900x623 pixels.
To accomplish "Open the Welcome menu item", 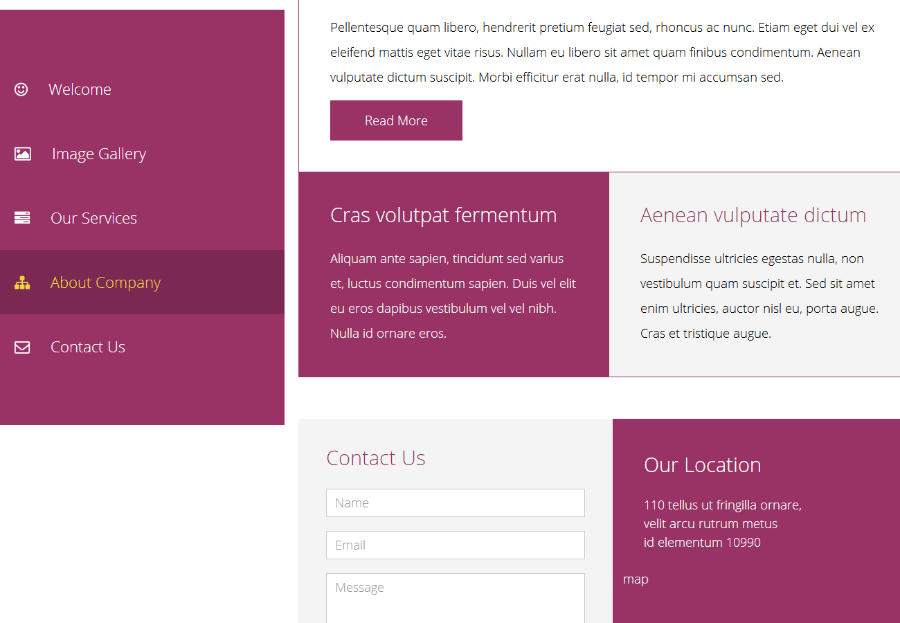I will [80, 90].
